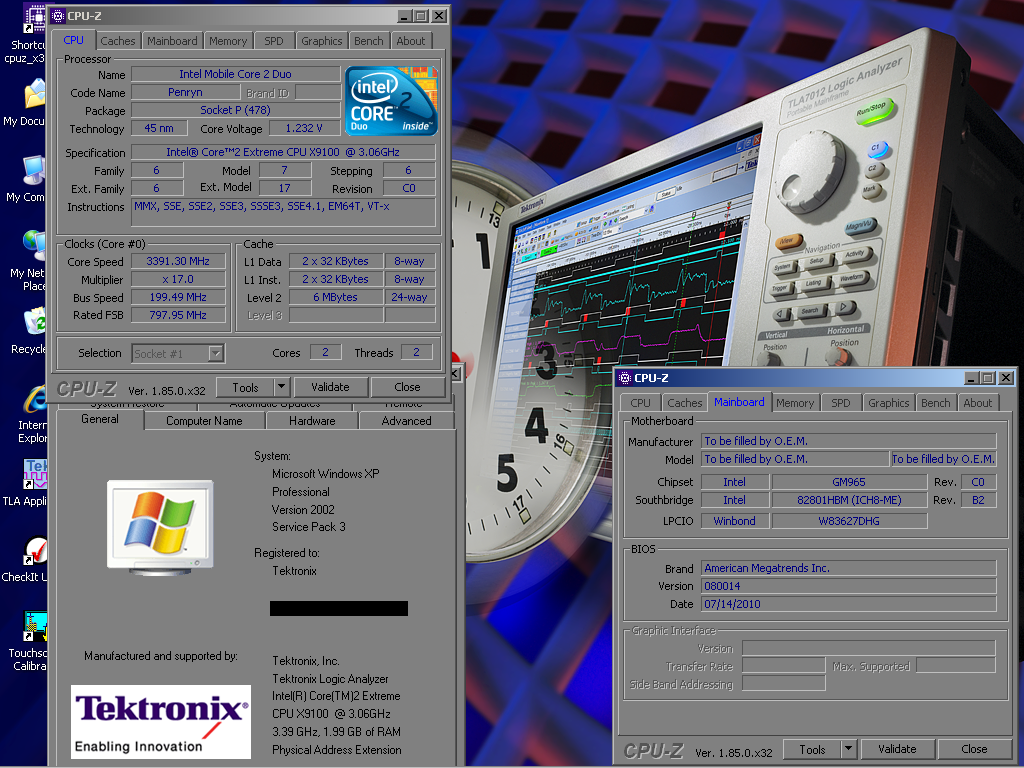Launch the TLA Application desktop shortcut
1024x768 pixels.
(35, 475)
